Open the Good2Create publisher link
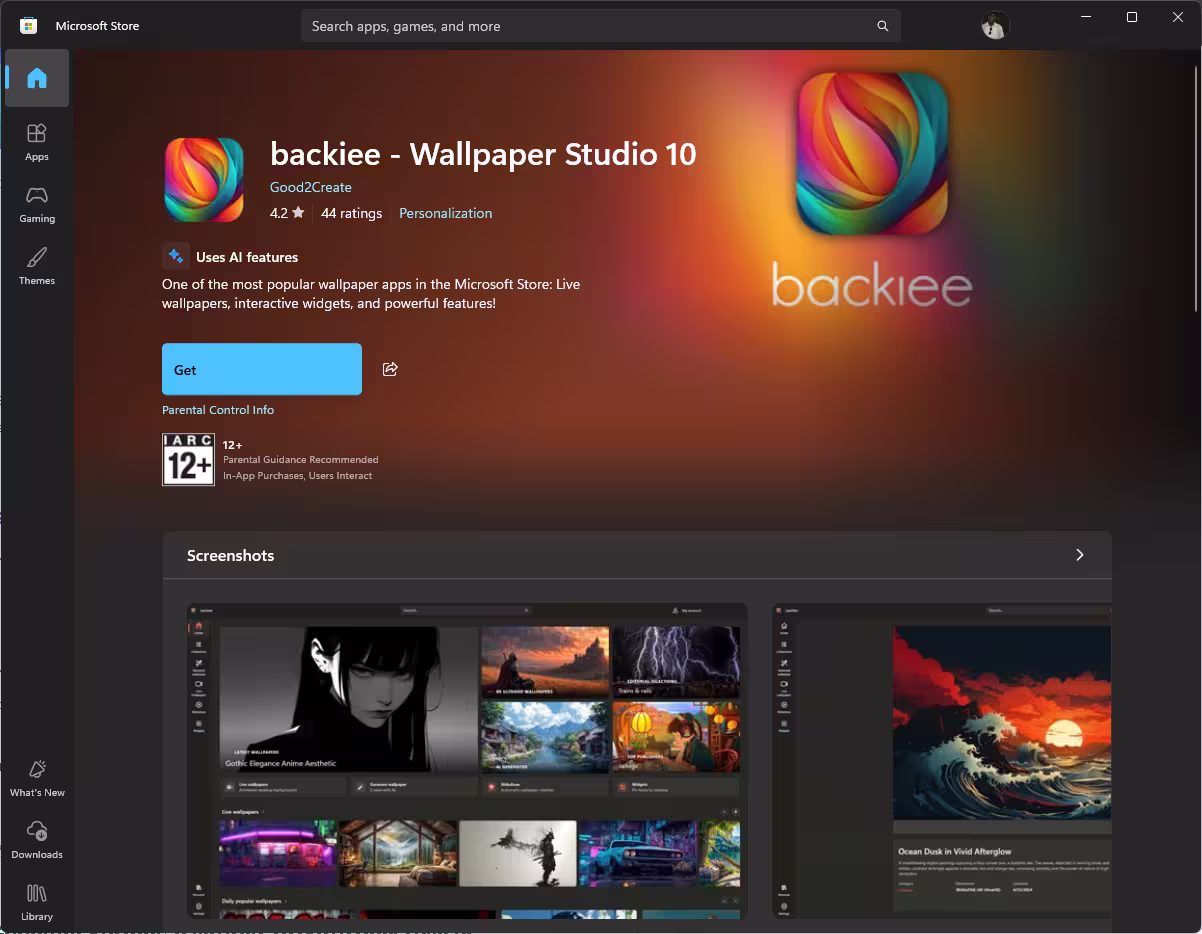Screen dimensions: 1202x934 [x=311, y=187]
